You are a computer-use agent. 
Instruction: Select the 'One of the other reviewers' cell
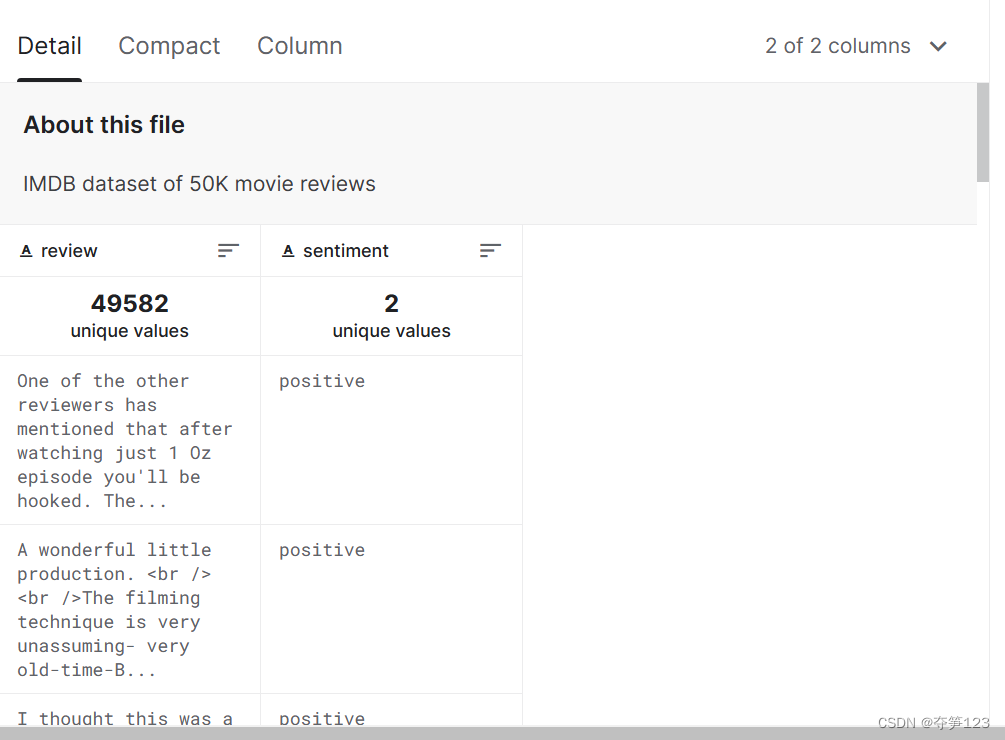[x=124, y=440]
